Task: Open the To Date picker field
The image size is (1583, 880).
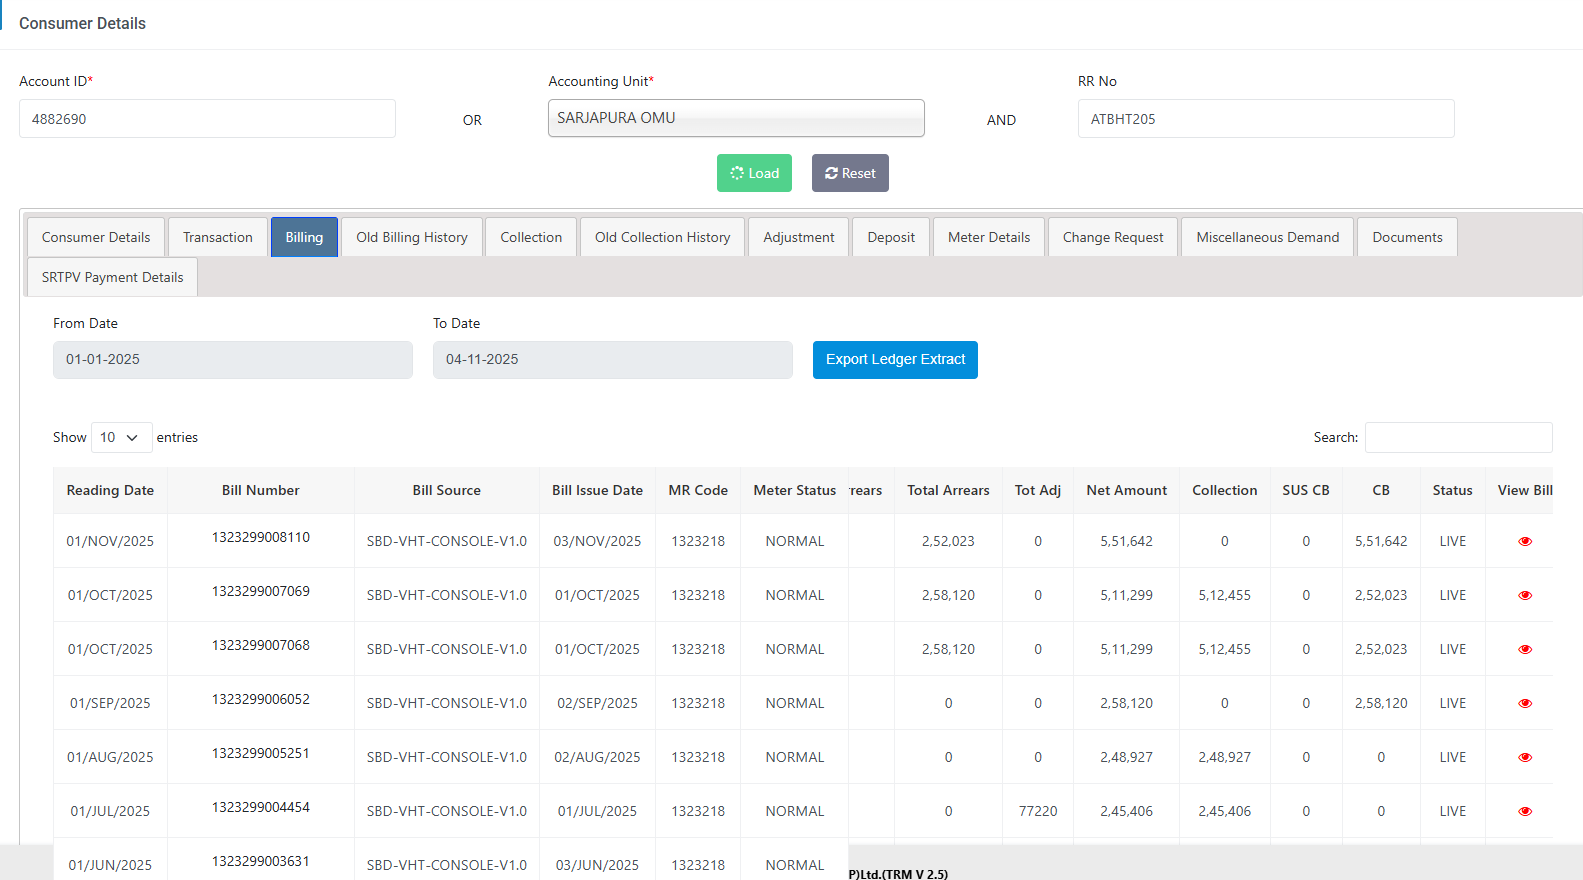Action: point(612,360)
